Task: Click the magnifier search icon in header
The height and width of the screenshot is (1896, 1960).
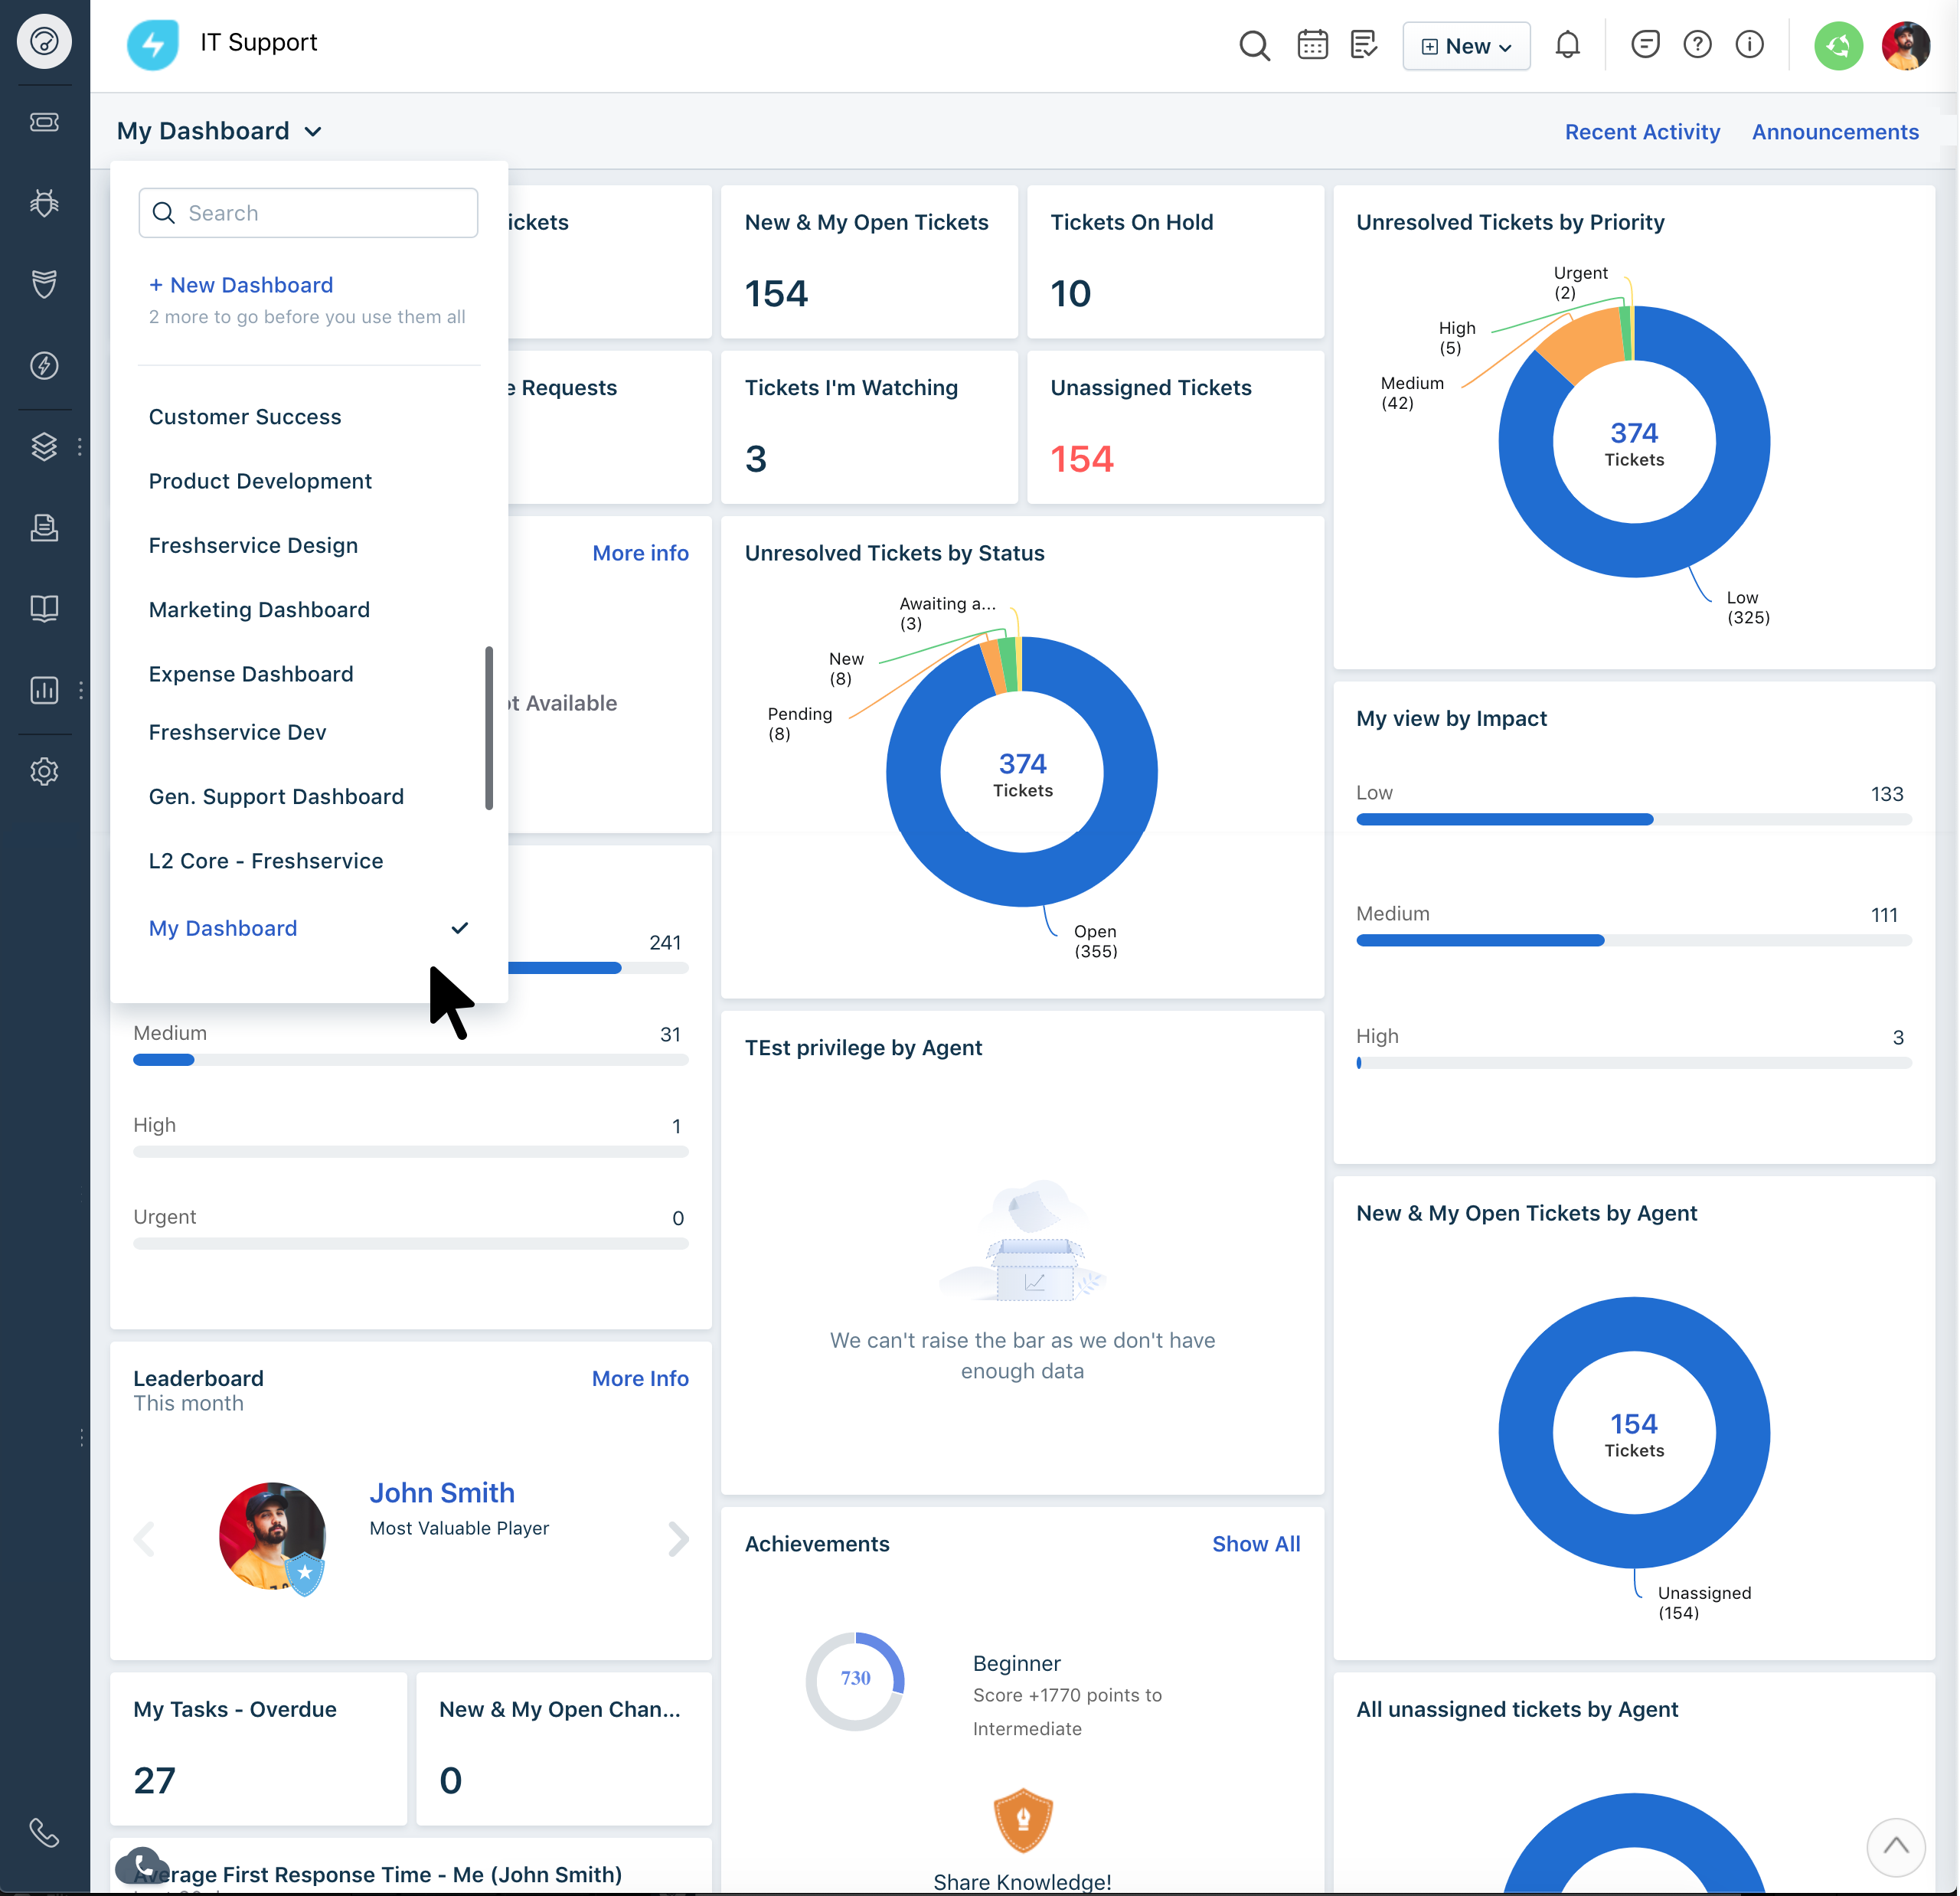Action: [x=1254, y=45]
